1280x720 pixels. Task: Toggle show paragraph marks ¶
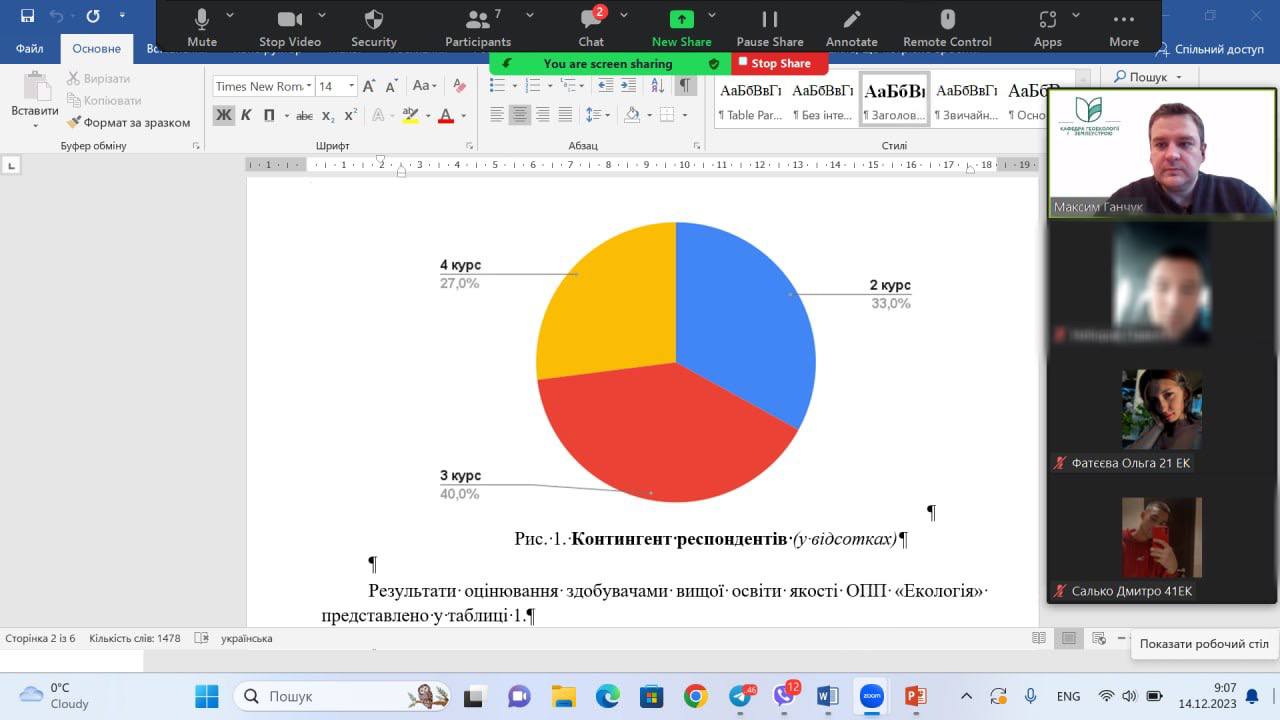point(685,86)
